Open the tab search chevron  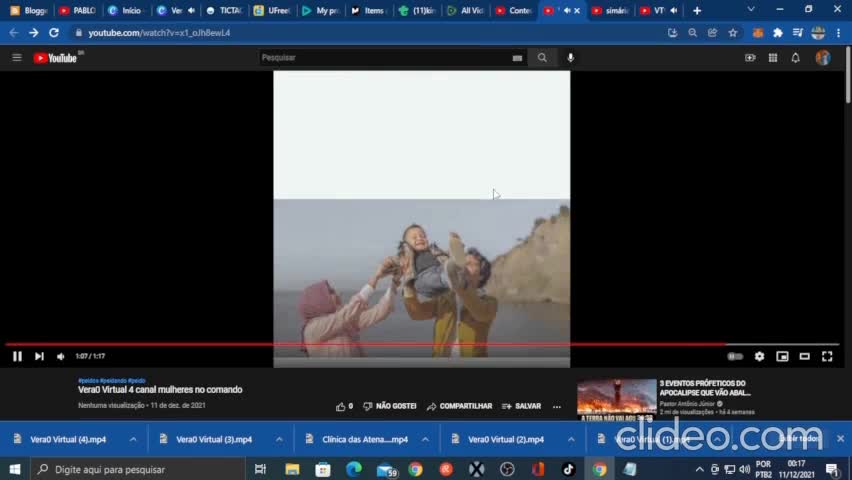(751, 10)
